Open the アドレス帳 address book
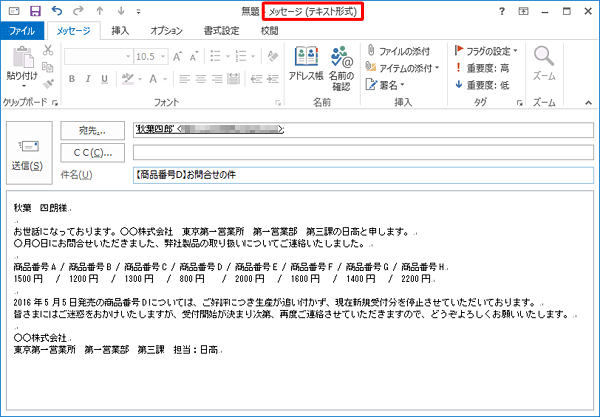Image resolution: width=600 pixels, height=417 pixels. [306, 64]
